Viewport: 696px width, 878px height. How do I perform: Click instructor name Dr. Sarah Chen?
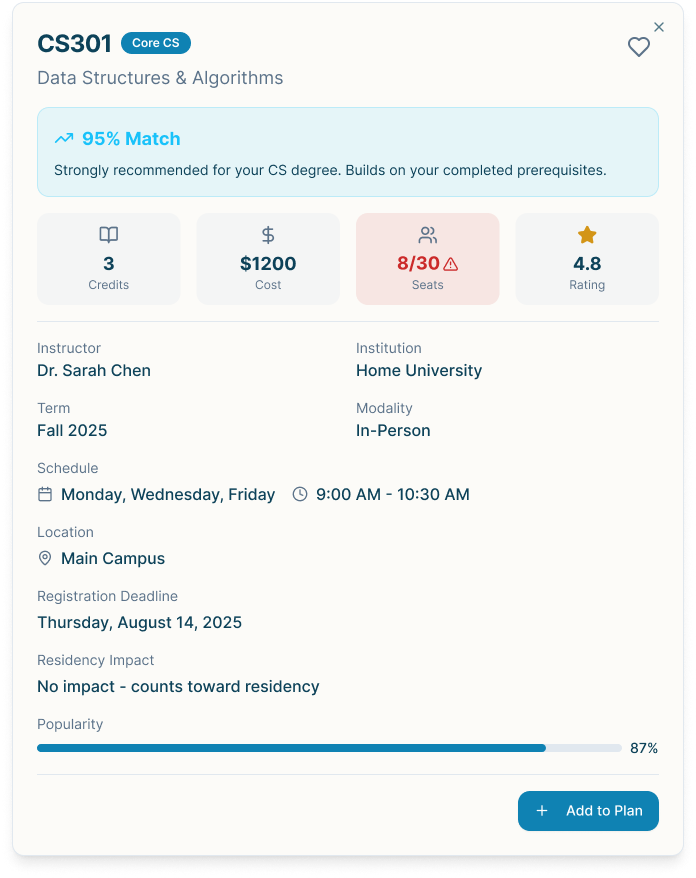(94, 370)
